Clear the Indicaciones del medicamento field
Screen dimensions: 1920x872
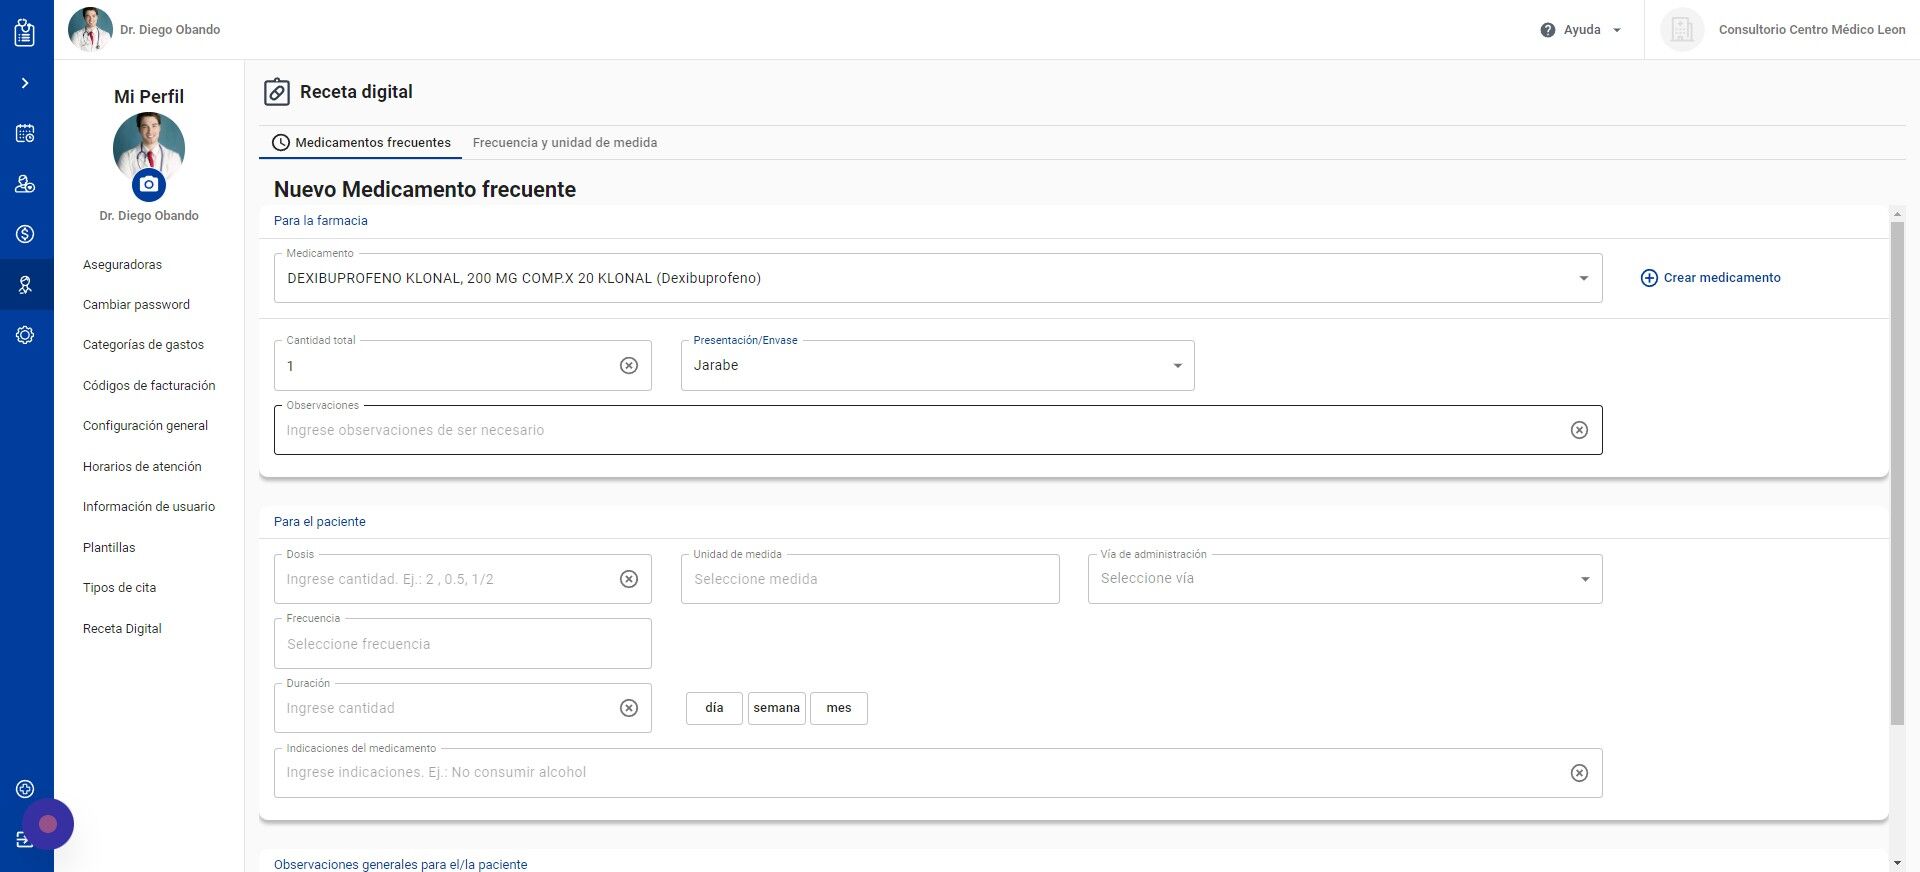1579,773
